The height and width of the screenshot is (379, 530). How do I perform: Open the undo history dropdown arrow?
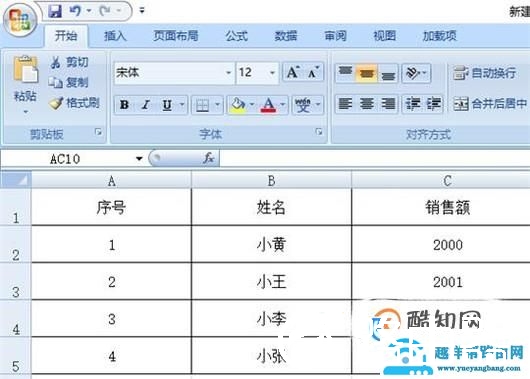(89, 11)
